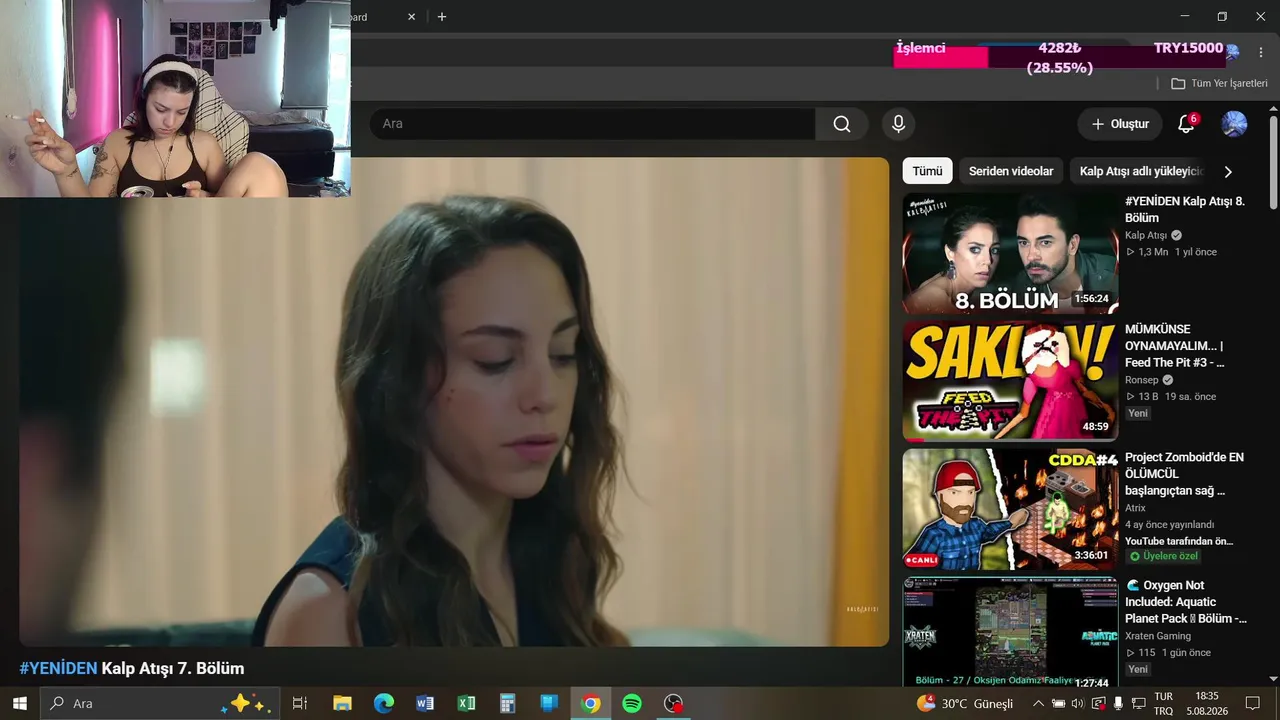This screenshot has height=720, width=1280.
Task: Click the main video player
Action: (x=454, y=402)
